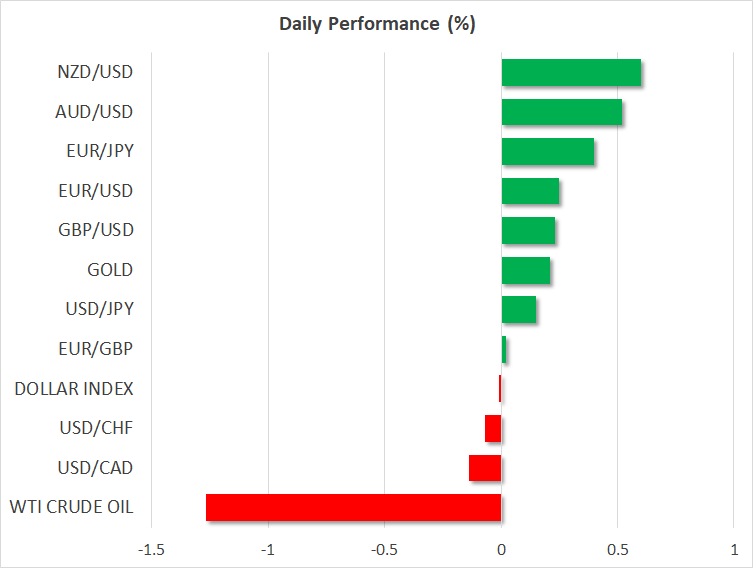Image resolution: width=753 pixels, height=568 pixels.
Task: Click the small EUR/GBP bar
Action: point(504,349)
